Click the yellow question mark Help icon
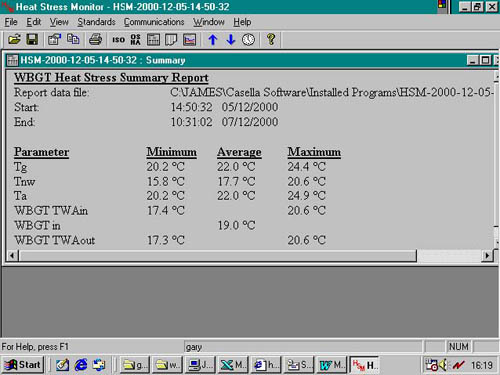The height and width of the screenshot is (375, 500). tap(271, 40)
